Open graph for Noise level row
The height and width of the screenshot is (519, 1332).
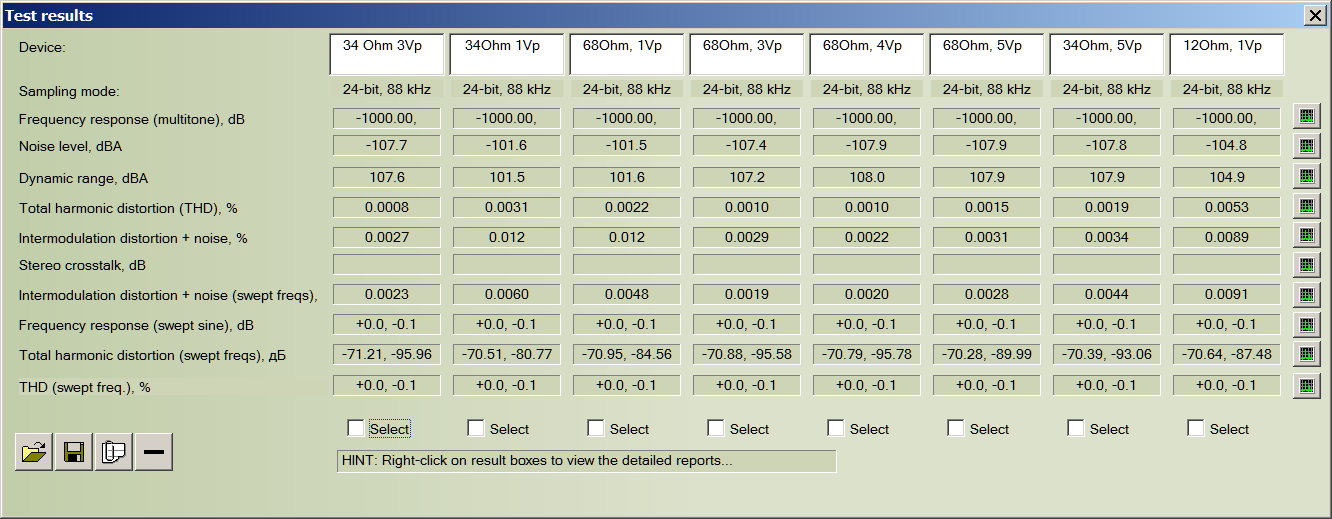coord(1306,146)
